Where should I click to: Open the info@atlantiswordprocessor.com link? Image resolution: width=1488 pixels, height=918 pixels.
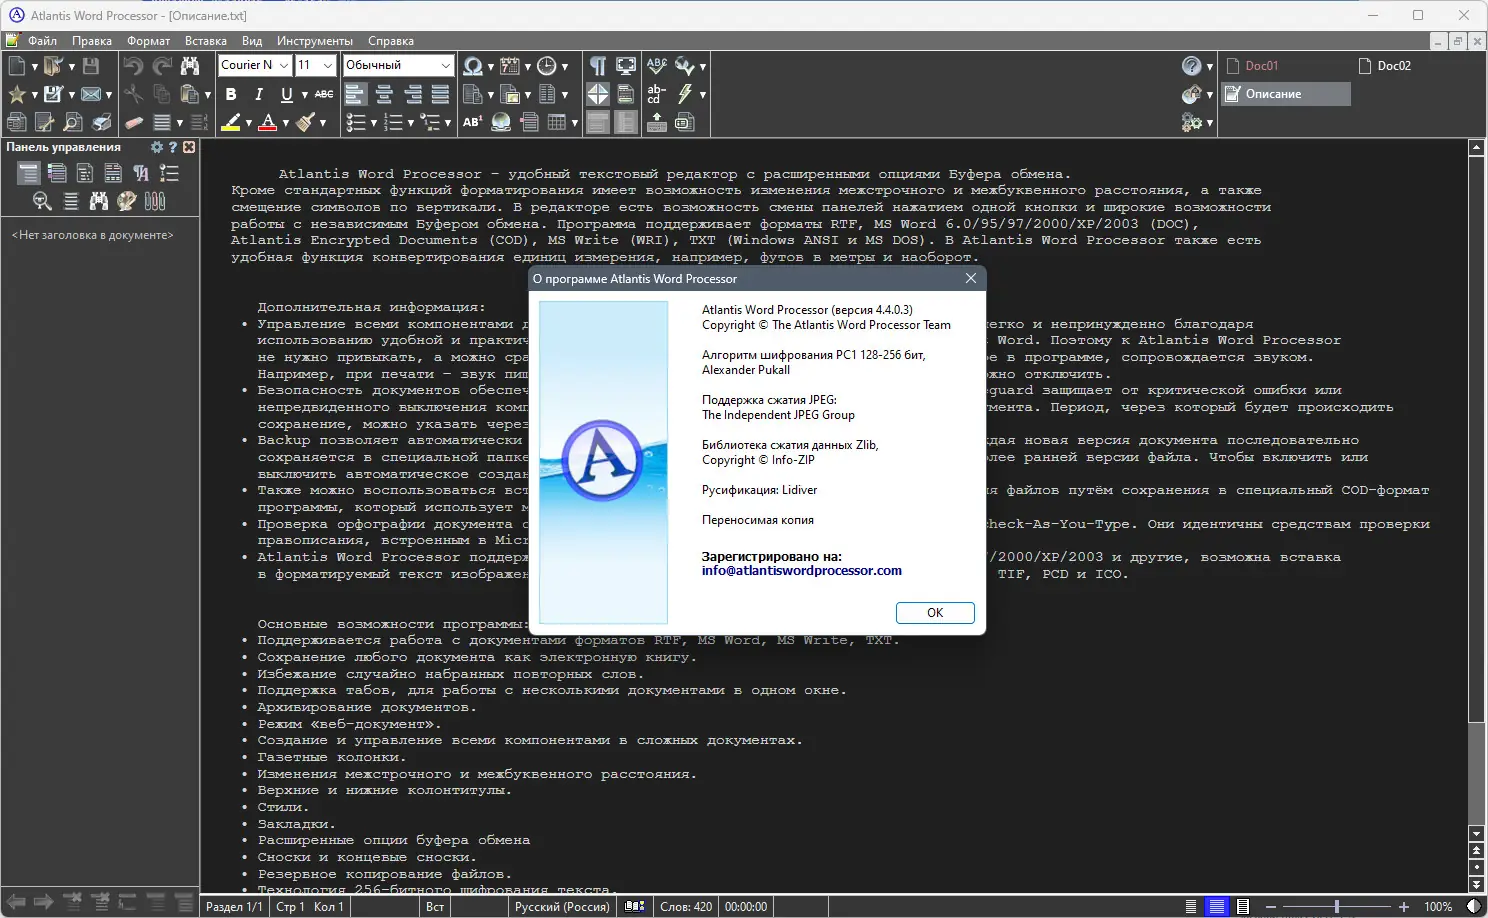pos(802,571)
